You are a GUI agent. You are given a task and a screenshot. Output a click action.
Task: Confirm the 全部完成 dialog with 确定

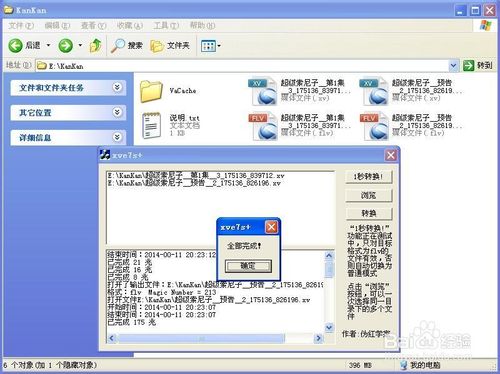248,266
